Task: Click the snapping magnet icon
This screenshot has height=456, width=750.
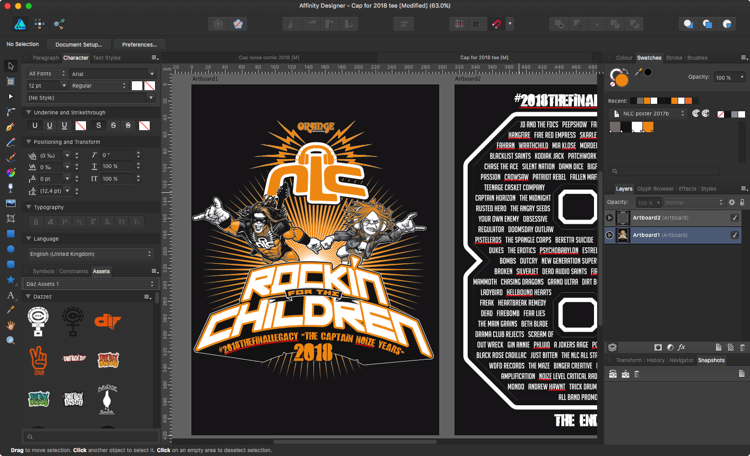Action: click(496, 24)
